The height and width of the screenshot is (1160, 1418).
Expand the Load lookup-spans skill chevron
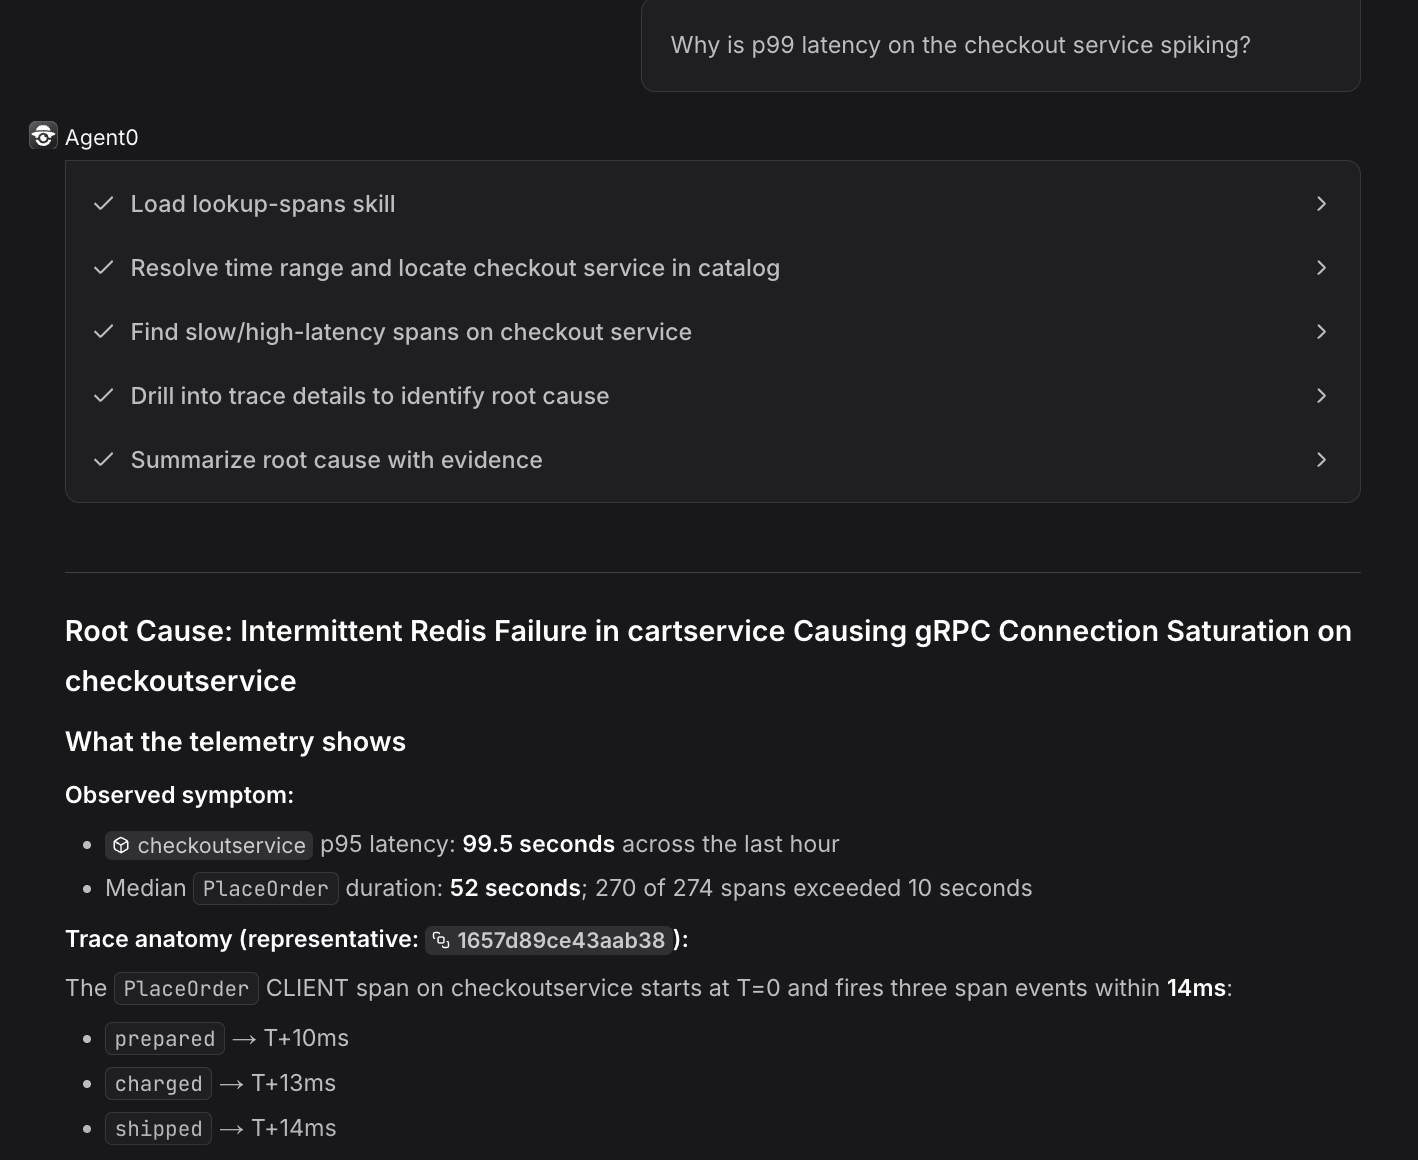[1321, 204]
